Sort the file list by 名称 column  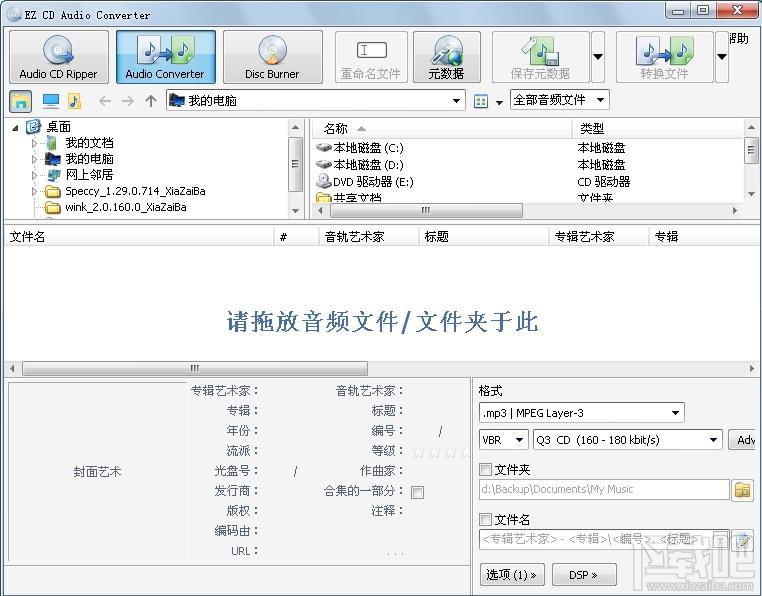(x=441, y=129)
